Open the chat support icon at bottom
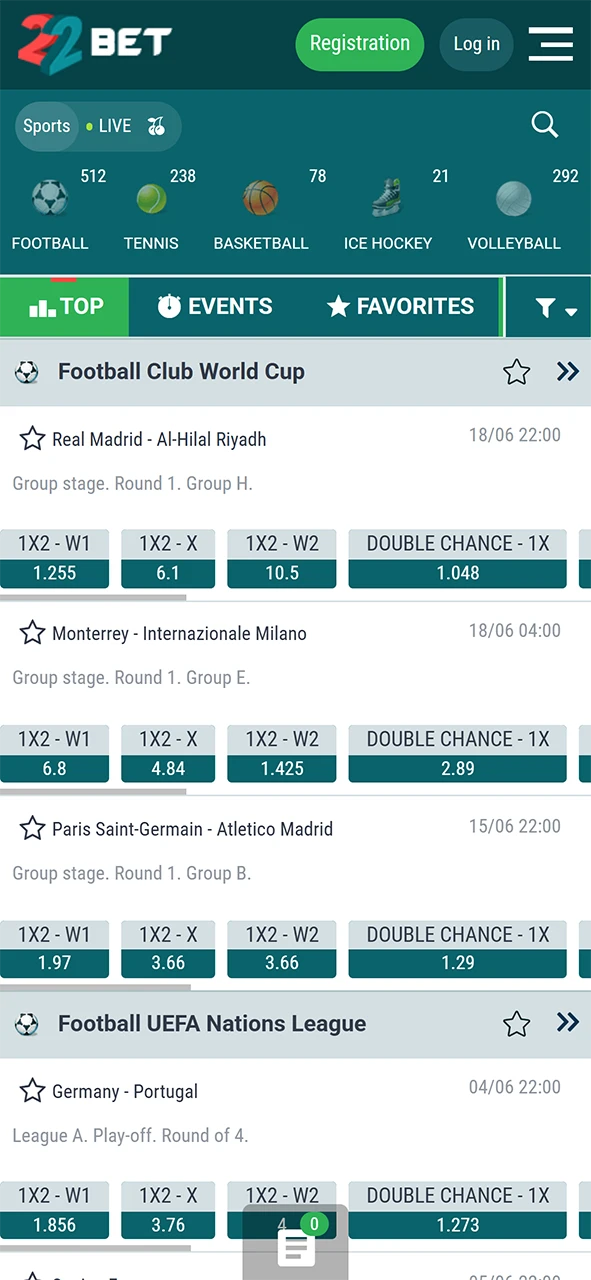Screen dimensions: 591x1280 coord(295,1249)
